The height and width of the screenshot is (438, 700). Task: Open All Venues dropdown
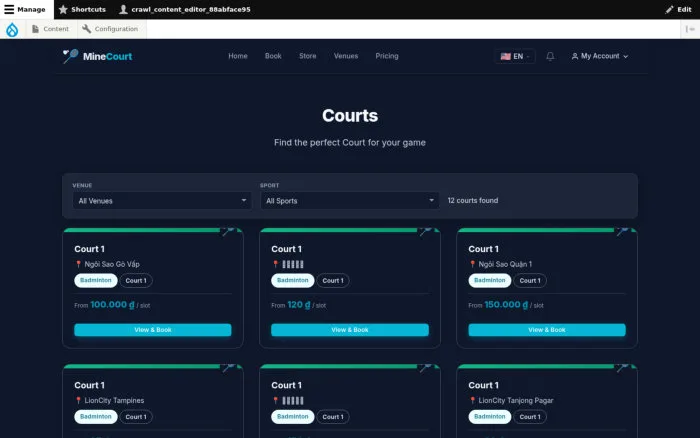(162, 201)
